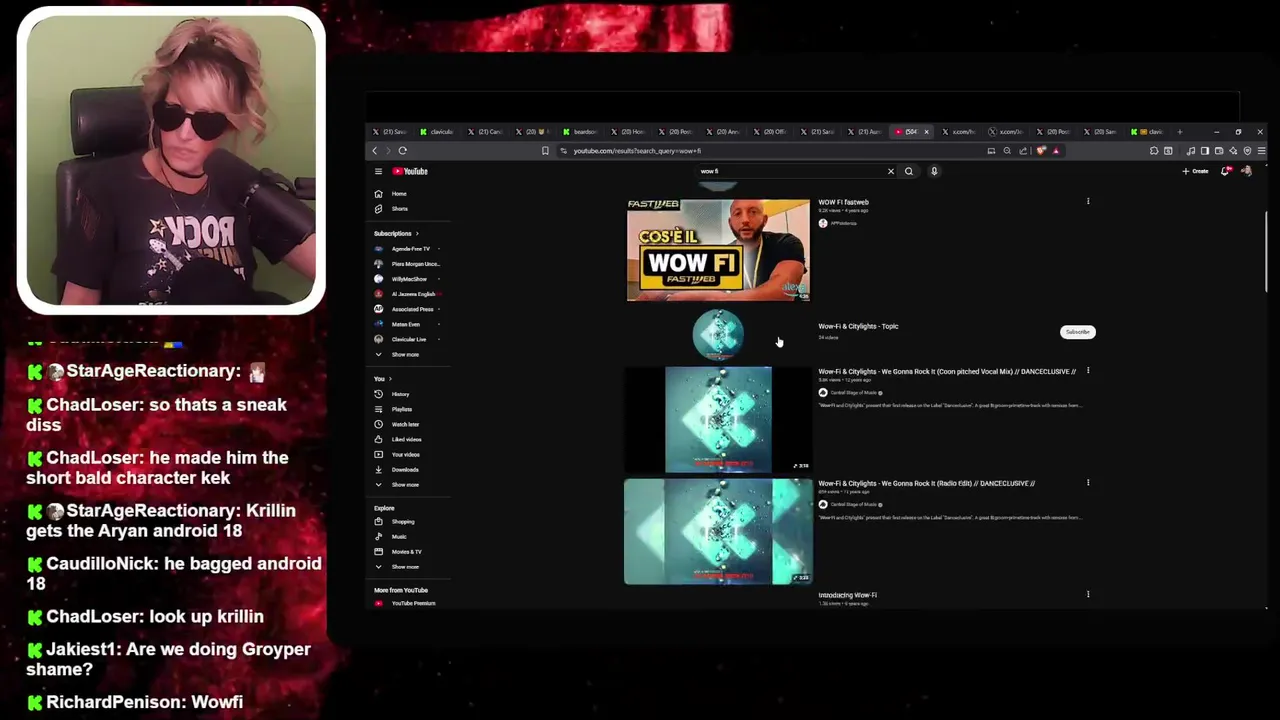Open Shopping under Explore
Viewport: 1280px width, 720px height.
click(410, 522)
